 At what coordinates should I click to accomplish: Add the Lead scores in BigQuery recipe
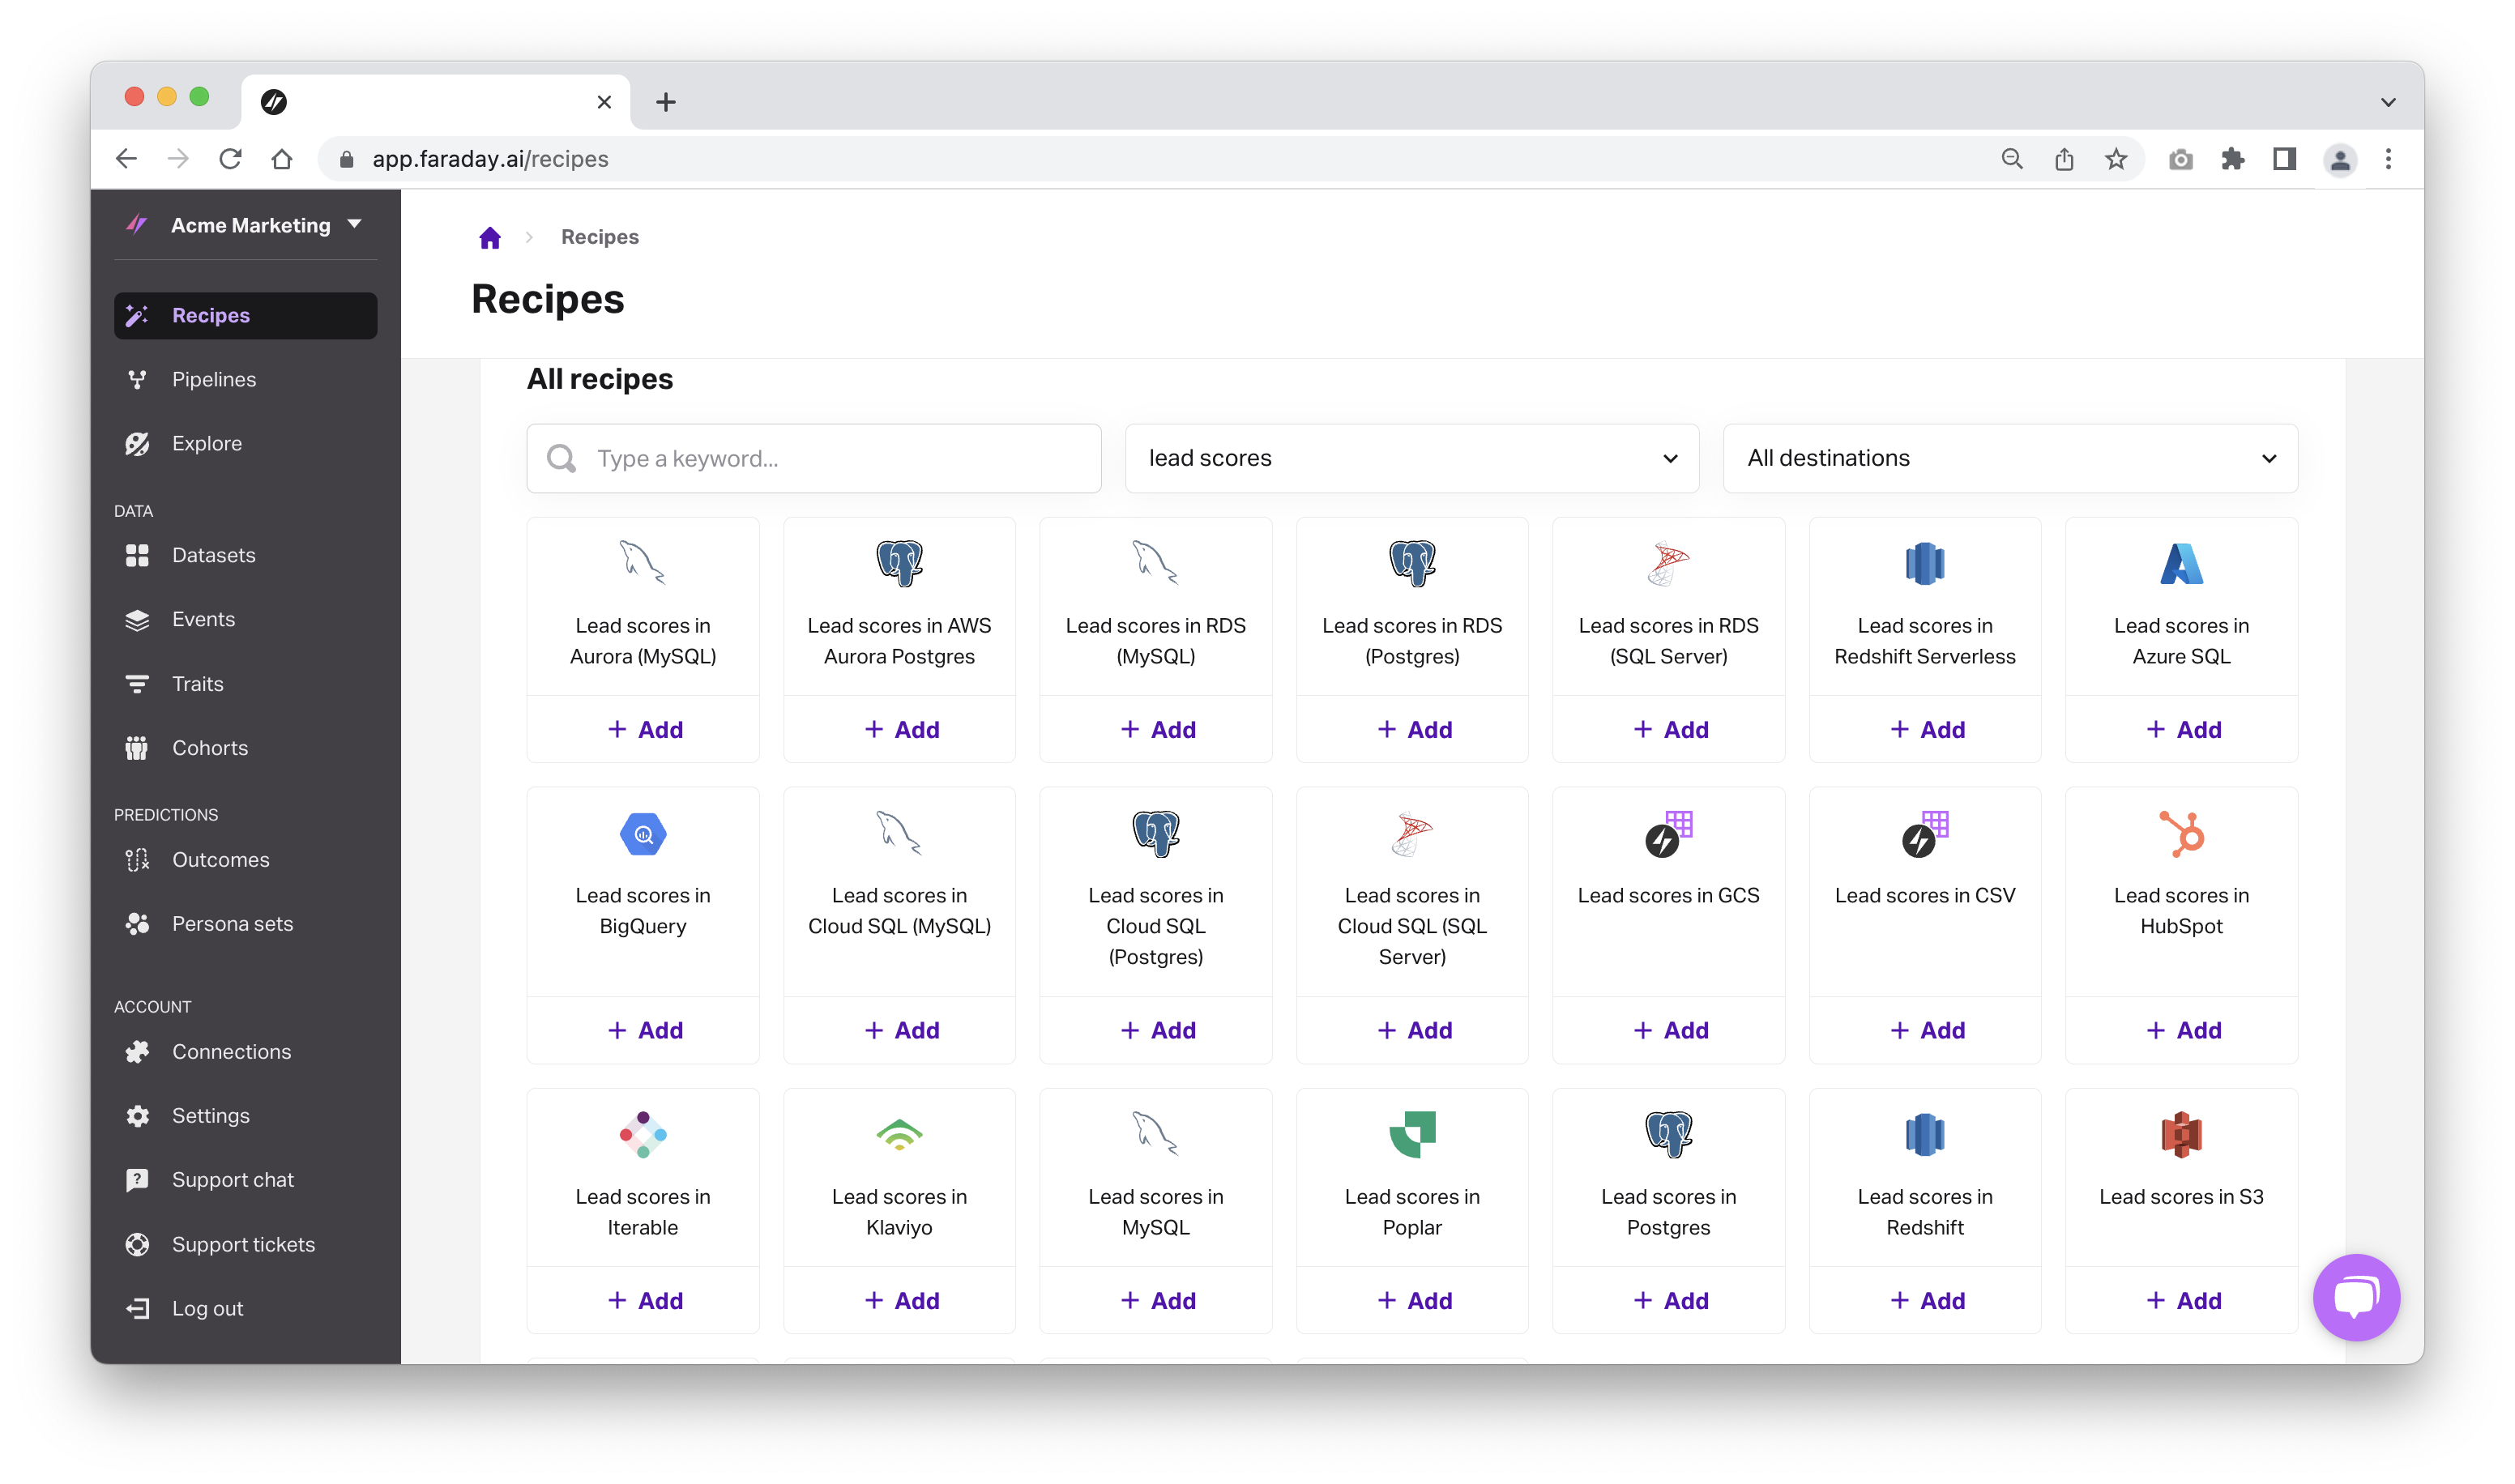[x=643, y=1029]
